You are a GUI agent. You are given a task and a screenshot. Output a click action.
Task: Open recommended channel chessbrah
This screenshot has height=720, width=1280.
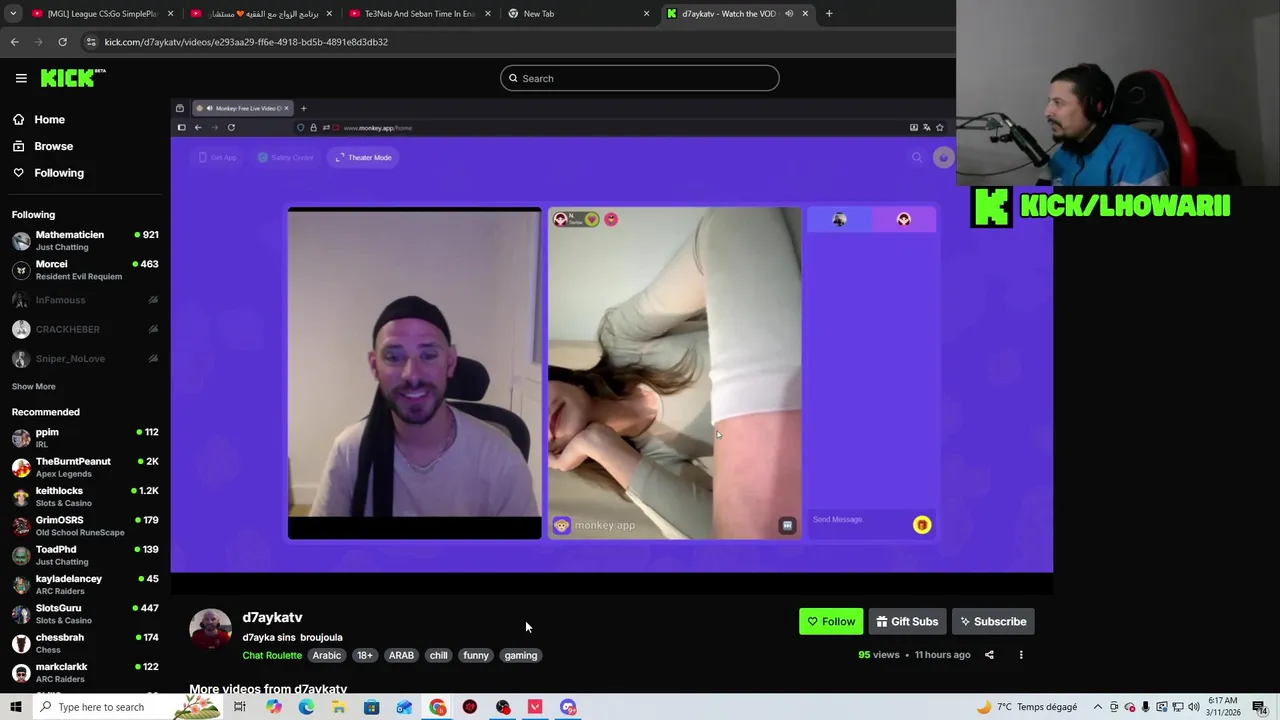pos(85,643)
